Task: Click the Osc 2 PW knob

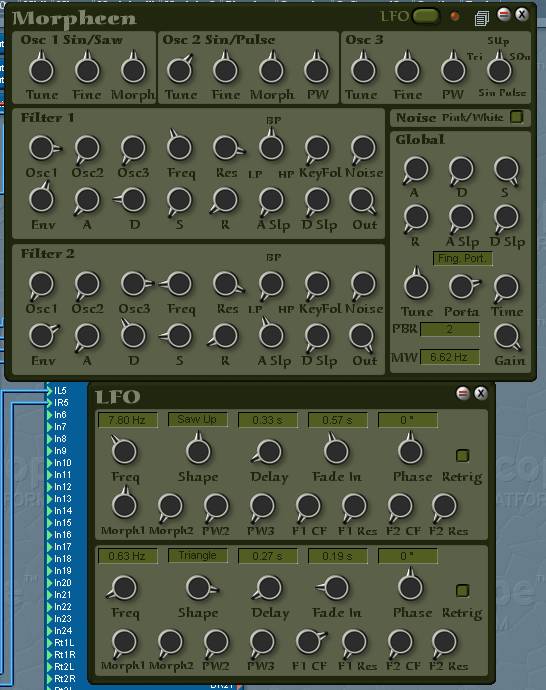Action: tap(317, 70)
